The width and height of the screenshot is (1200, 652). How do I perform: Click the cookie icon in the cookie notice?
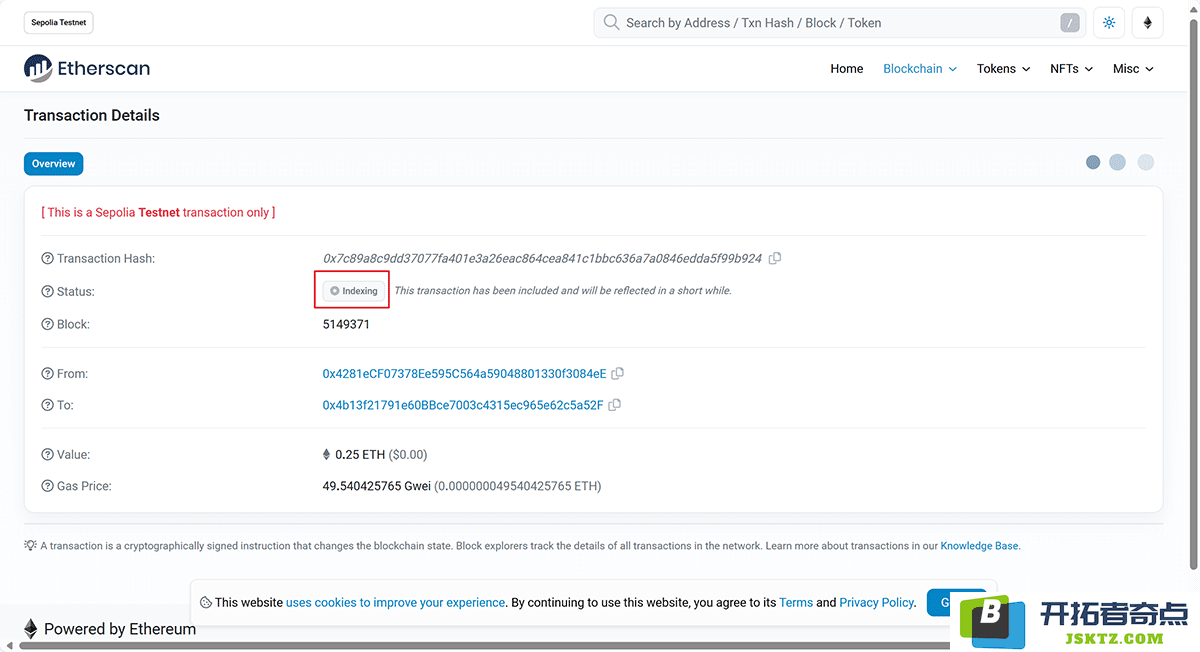click(x=205, y=603)
